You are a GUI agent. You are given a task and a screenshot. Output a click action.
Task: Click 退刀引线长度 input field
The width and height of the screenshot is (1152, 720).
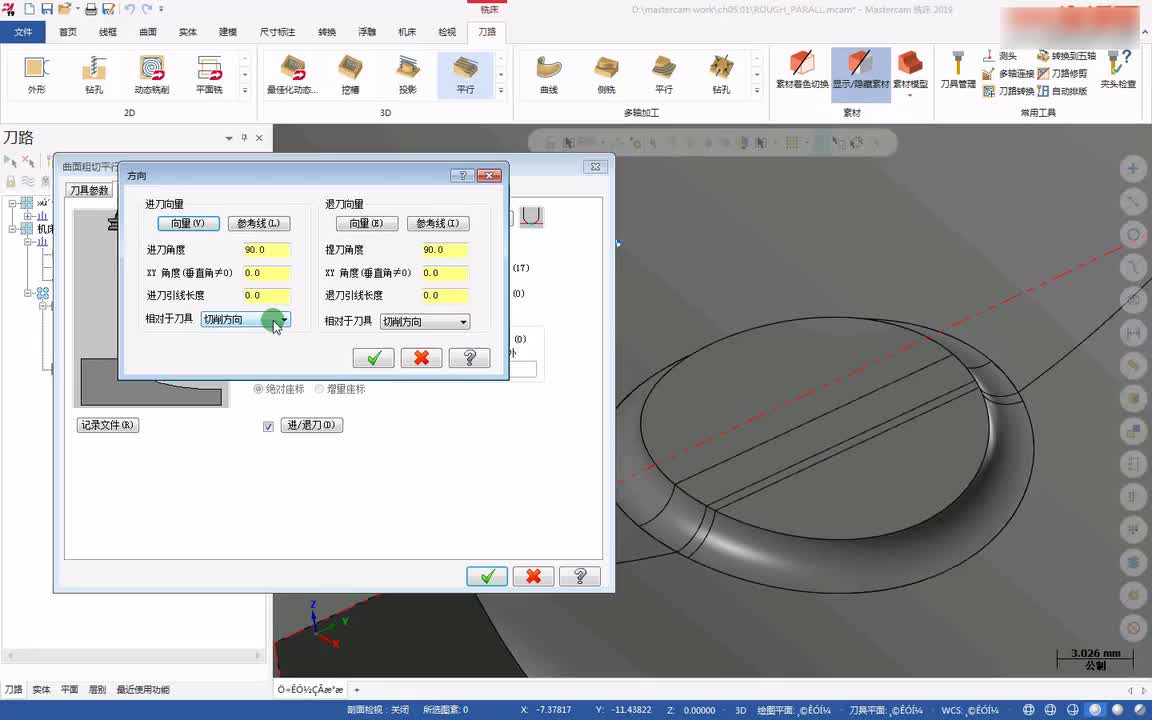[x=445, y=295]
